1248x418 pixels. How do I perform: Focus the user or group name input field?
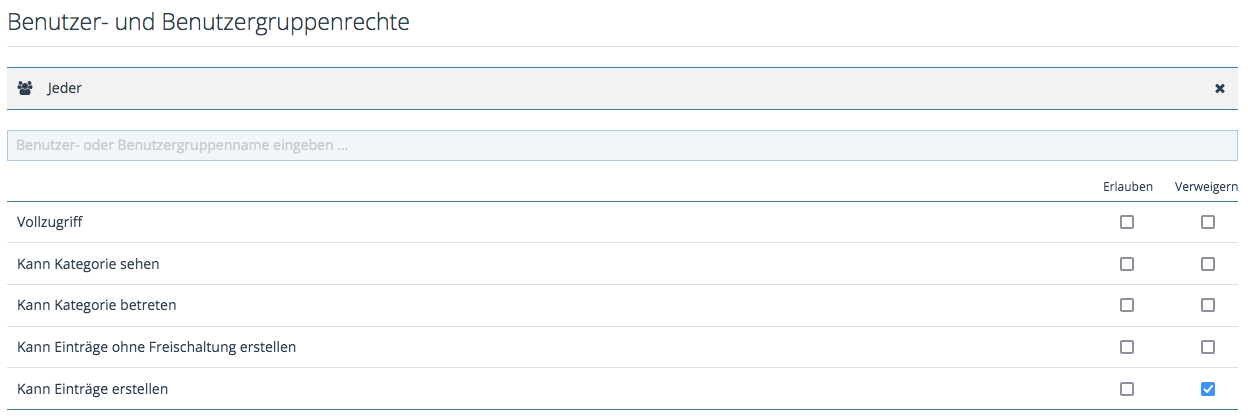[x=622, y=145]
